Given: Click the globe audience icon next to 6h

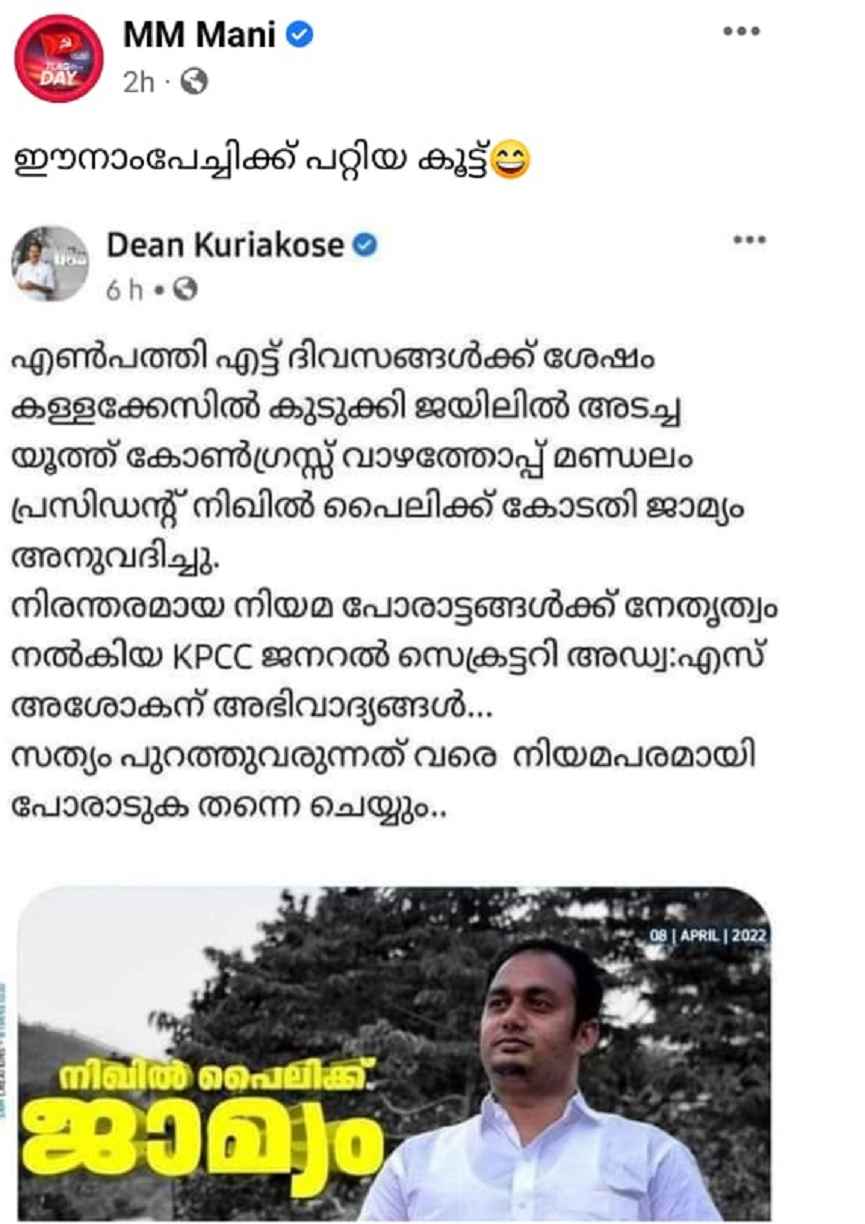Looking at the screenshot, I should tap(184, 290).
